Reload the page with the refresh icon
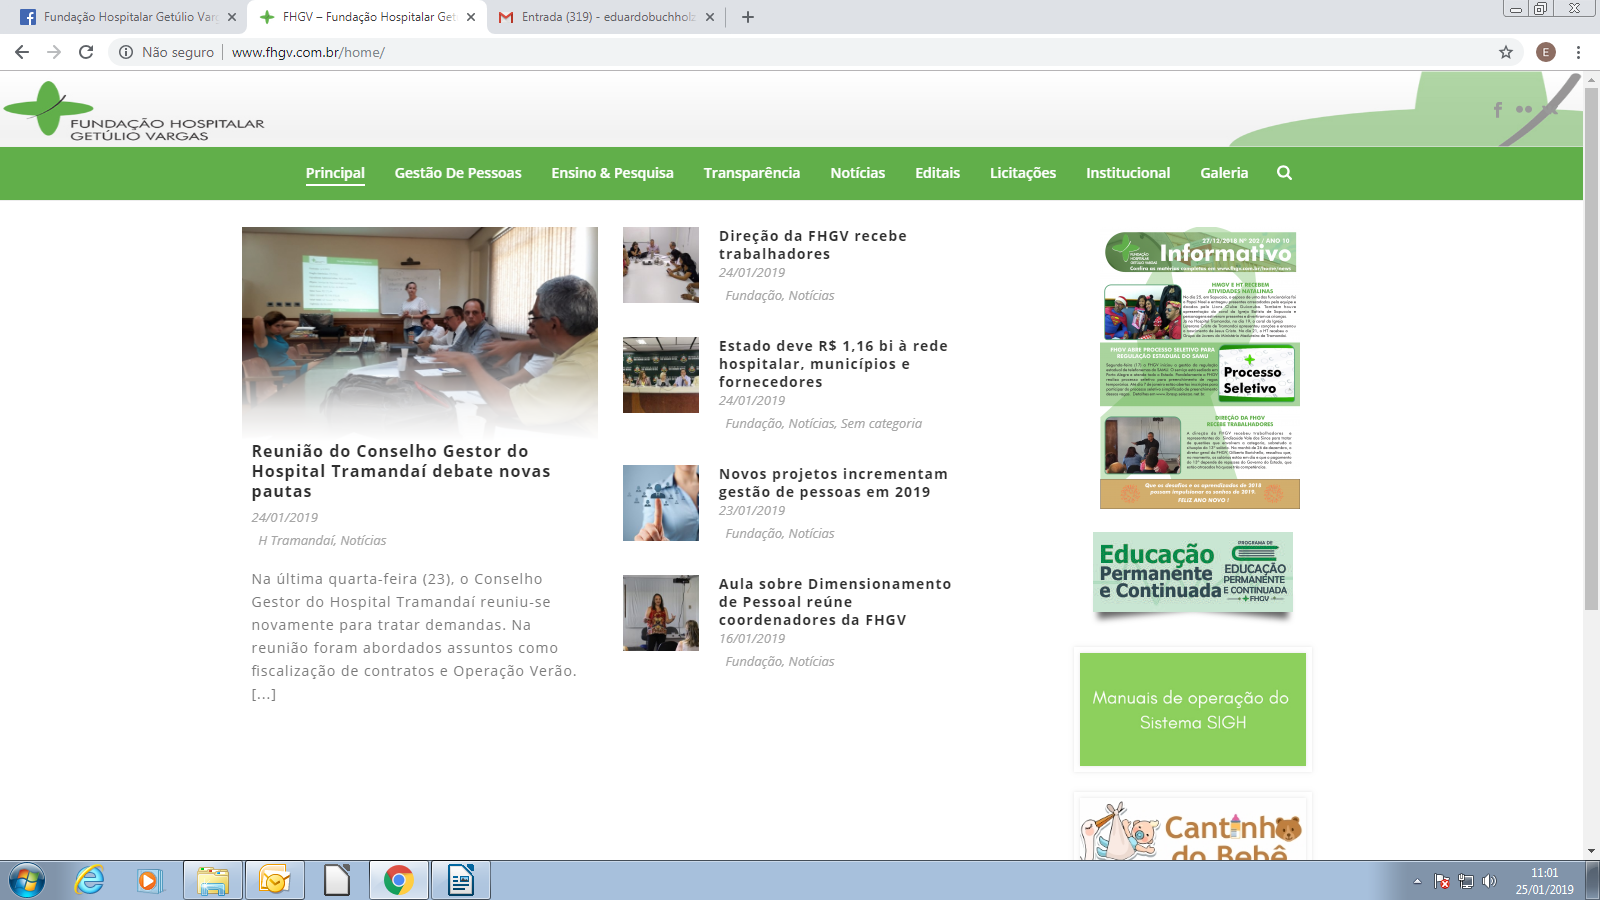The image size is (1600, 900). point(86,52)
